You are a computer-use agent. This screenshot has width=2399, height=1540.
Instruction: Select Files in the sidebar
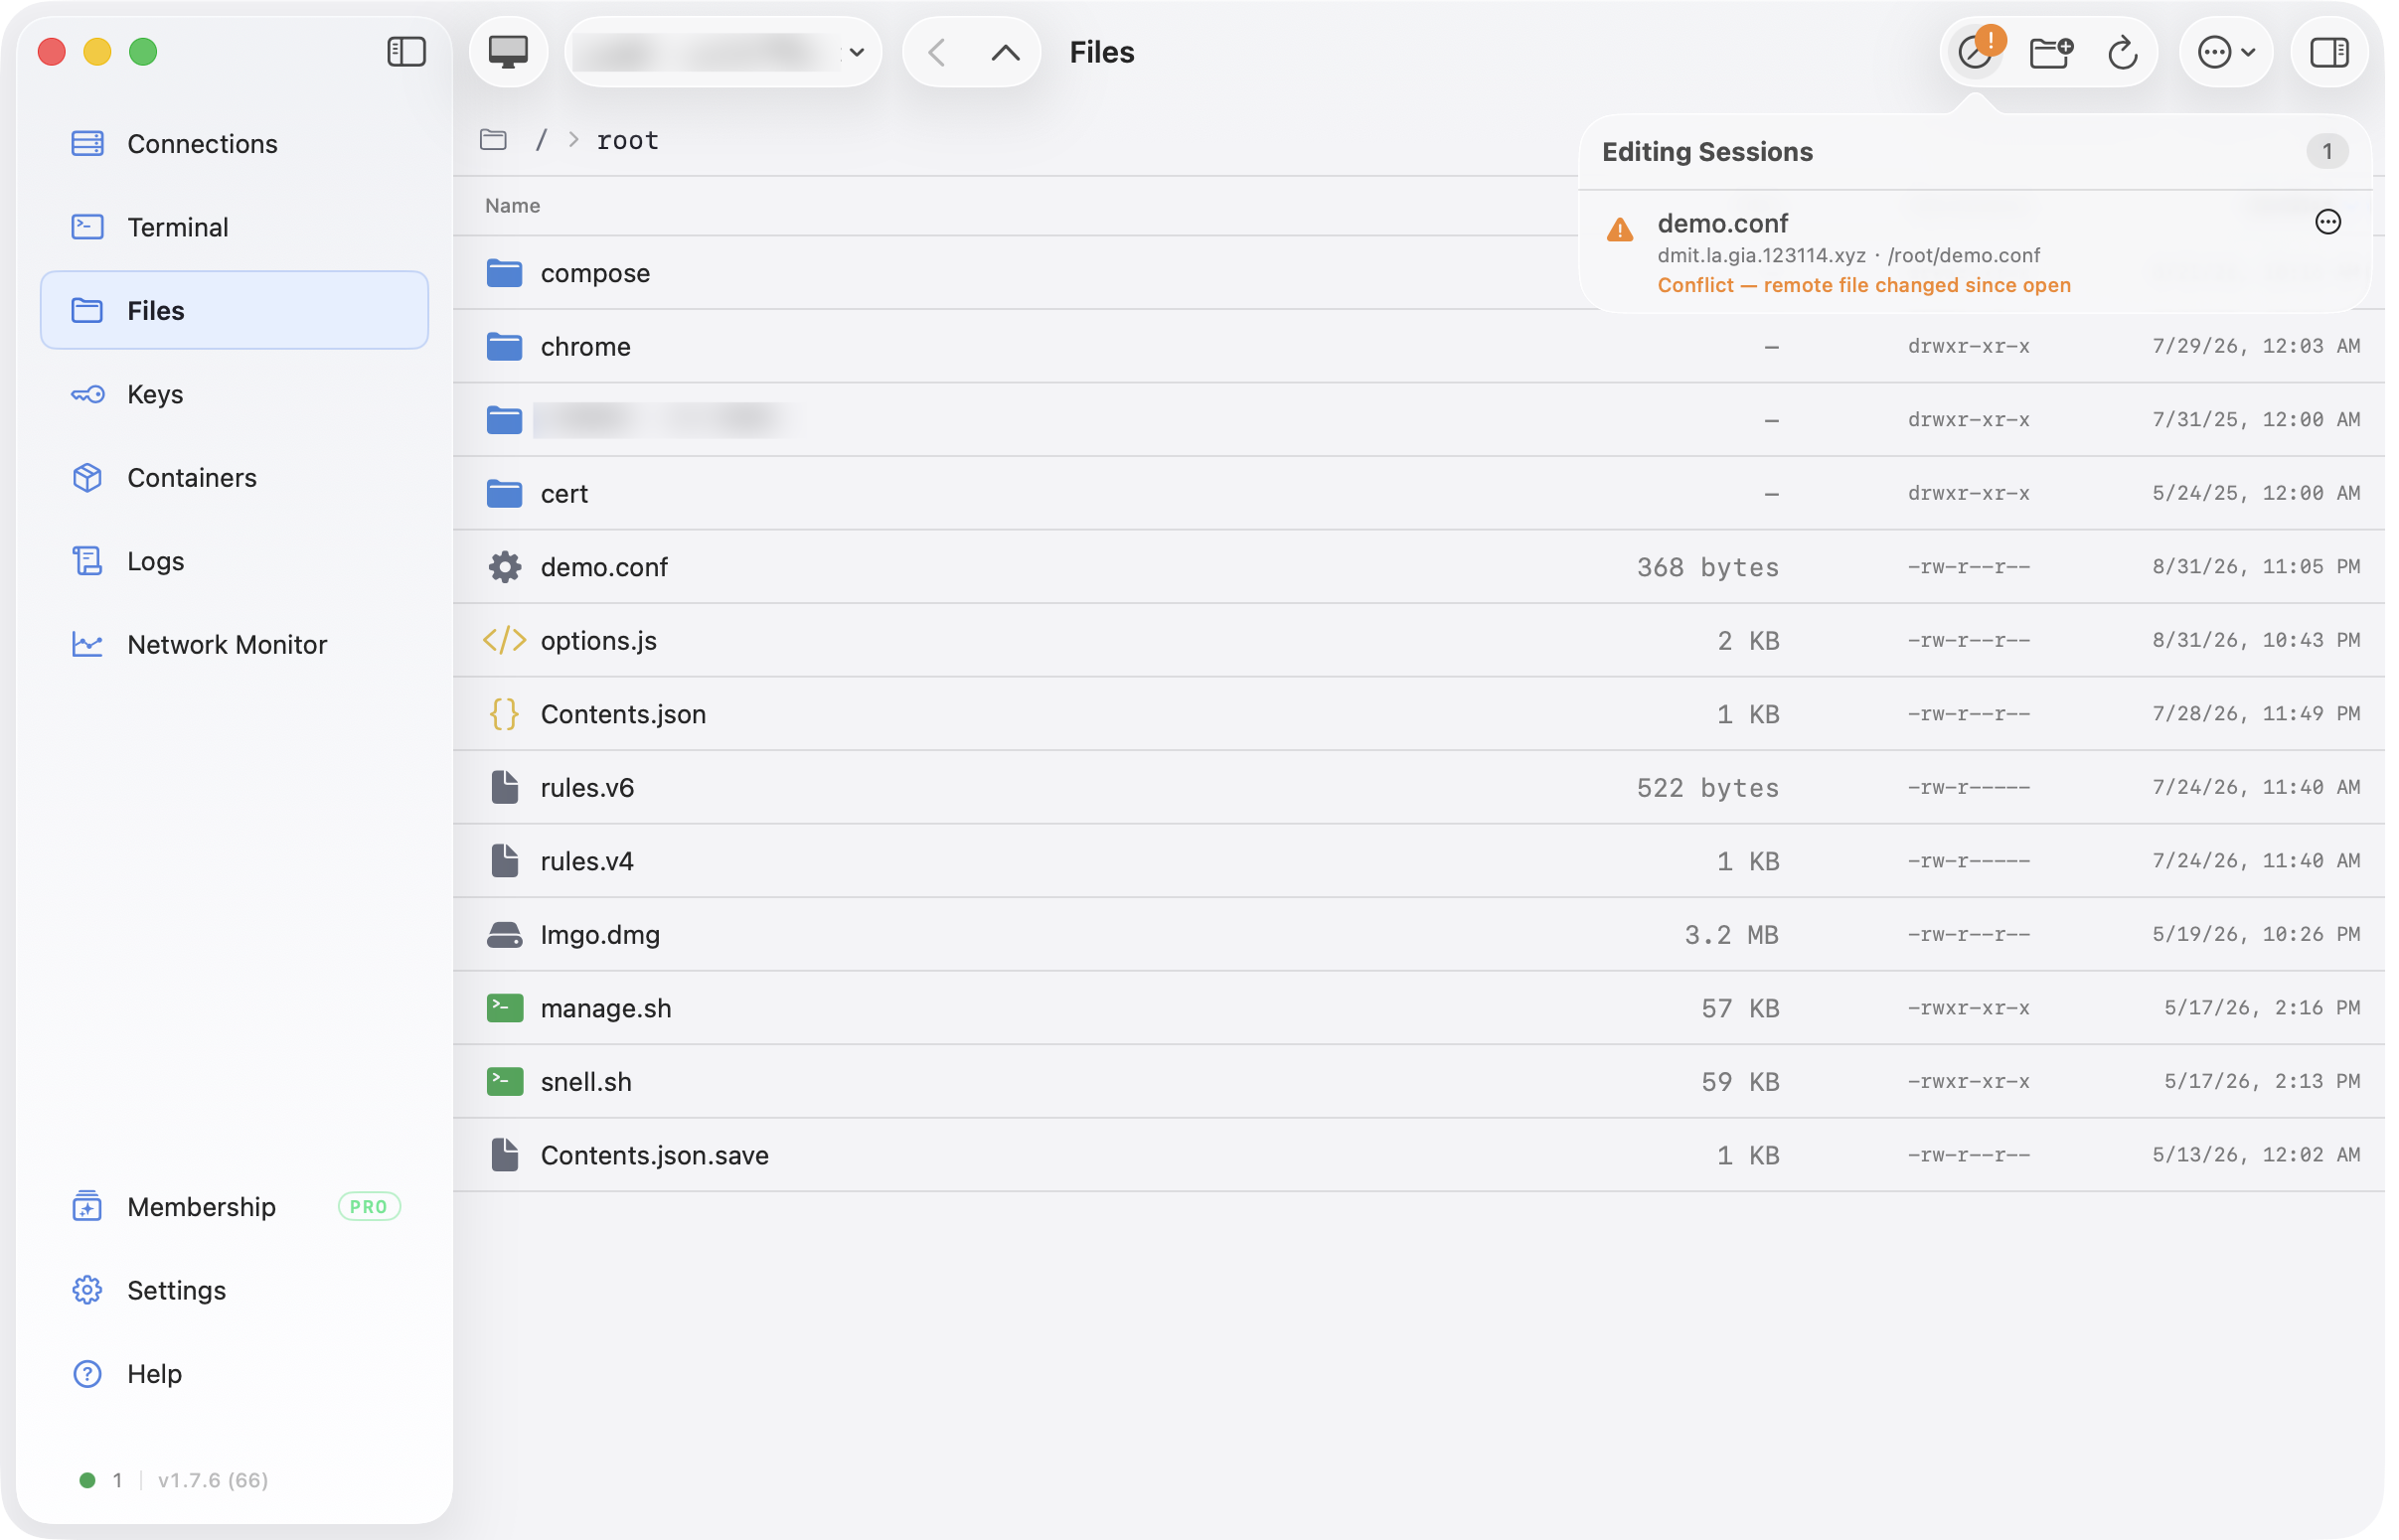(x=235, y=312)
